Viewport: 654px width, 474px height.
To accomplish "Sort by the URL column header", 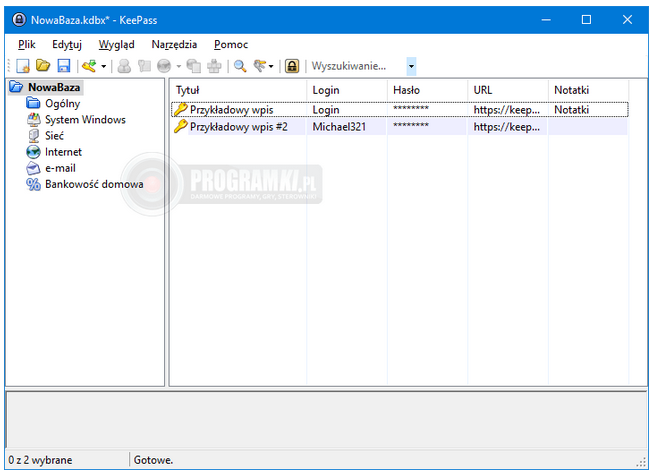I will pyautogui.click(x=508, y=90).
